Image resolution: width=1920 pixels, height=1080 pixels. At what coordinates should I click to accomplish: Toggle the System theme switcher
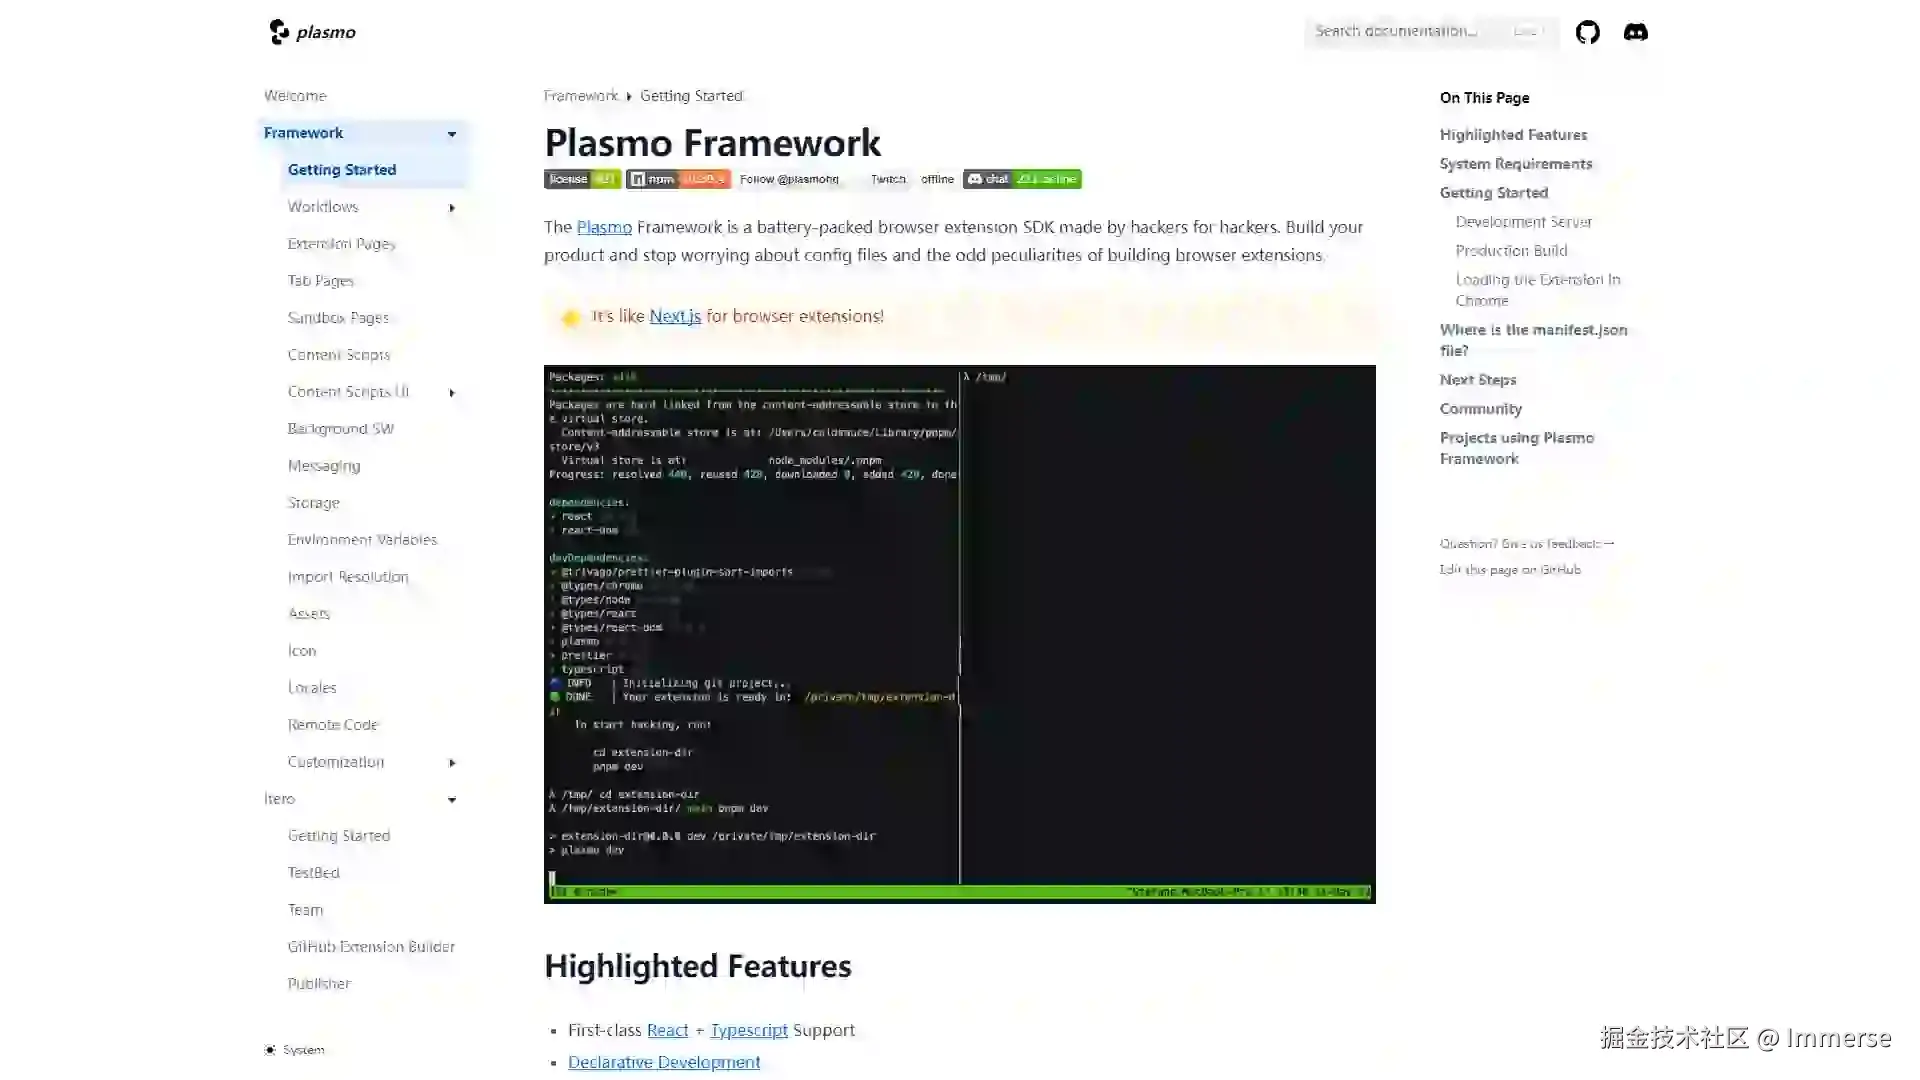tap(295, 1050)
